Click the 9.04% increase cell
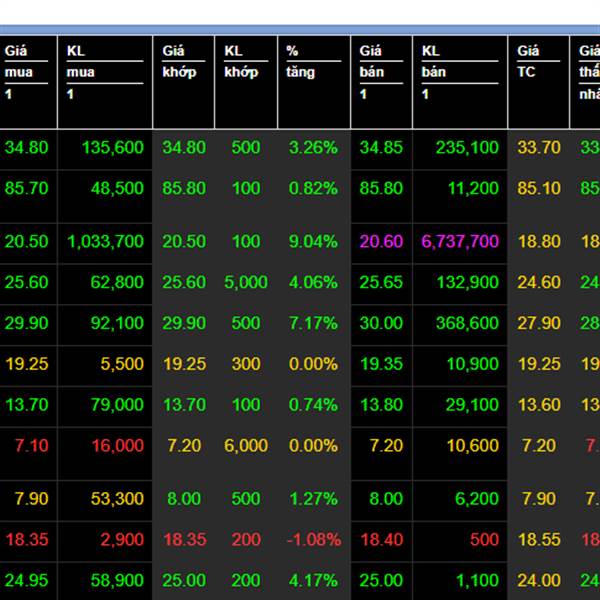Screen dimensions: 600x600 click(313, 241)
